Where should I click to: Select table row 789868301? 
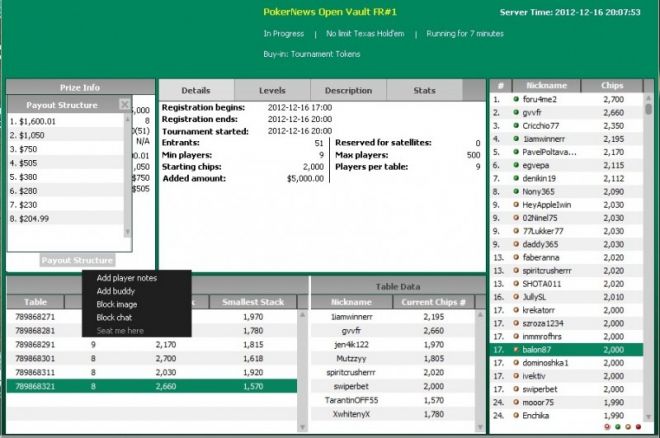[x=152, y=358]
